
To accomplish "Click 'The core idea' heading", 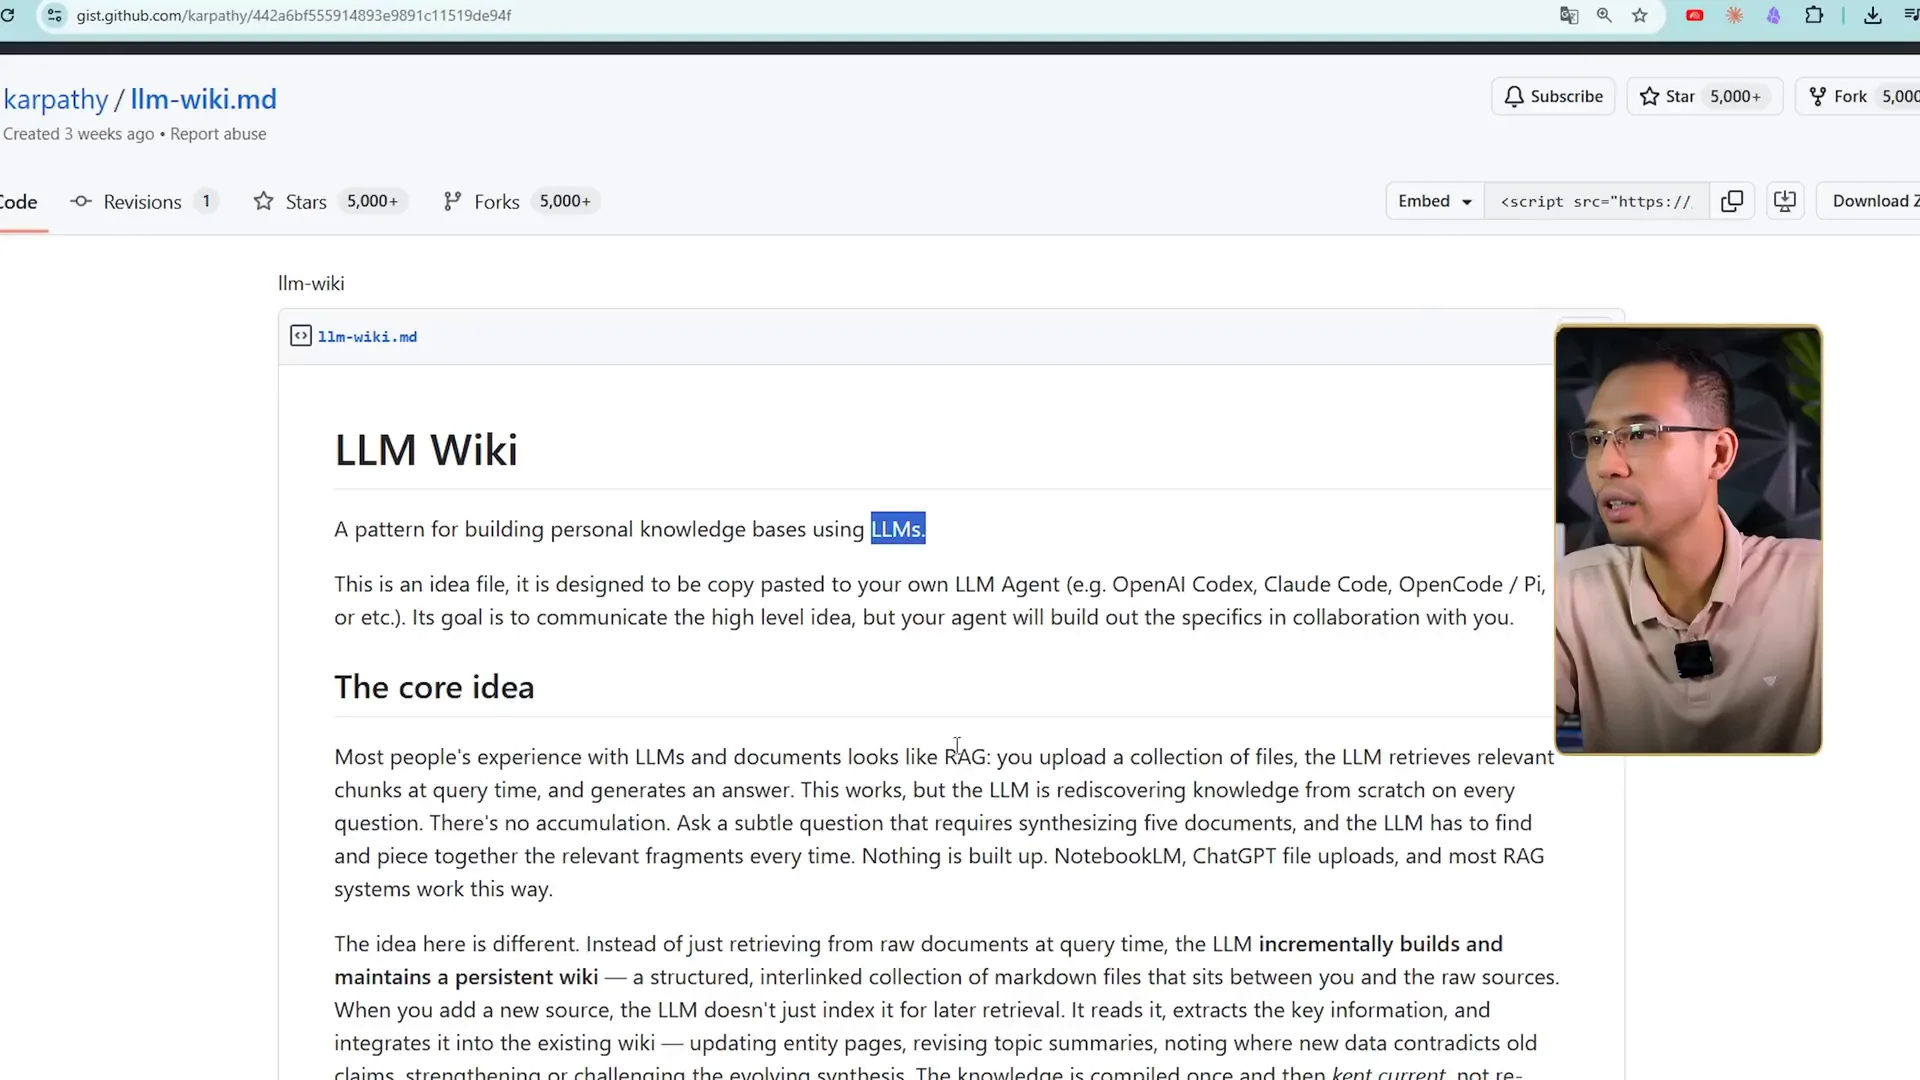I will pyautogui.click(x=434, y=687).
